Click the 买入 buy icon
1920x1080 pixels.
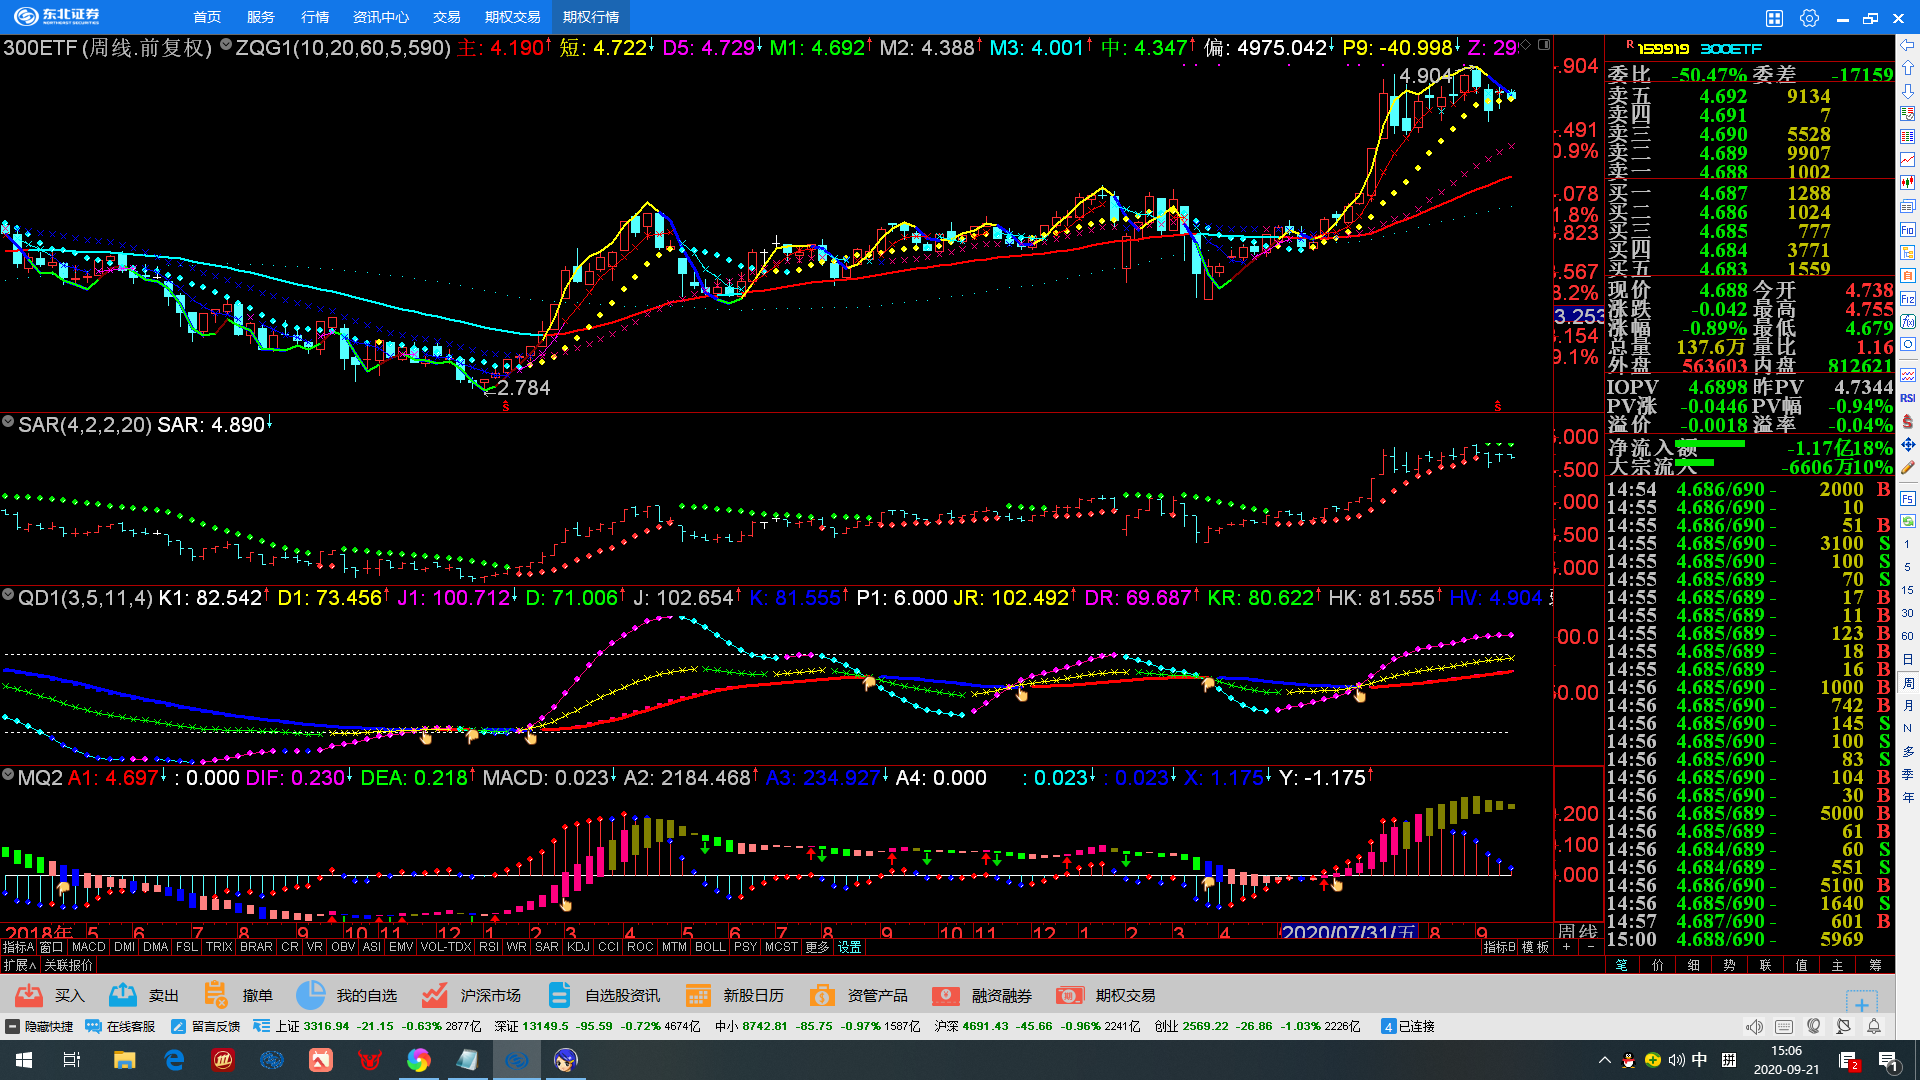30,995
